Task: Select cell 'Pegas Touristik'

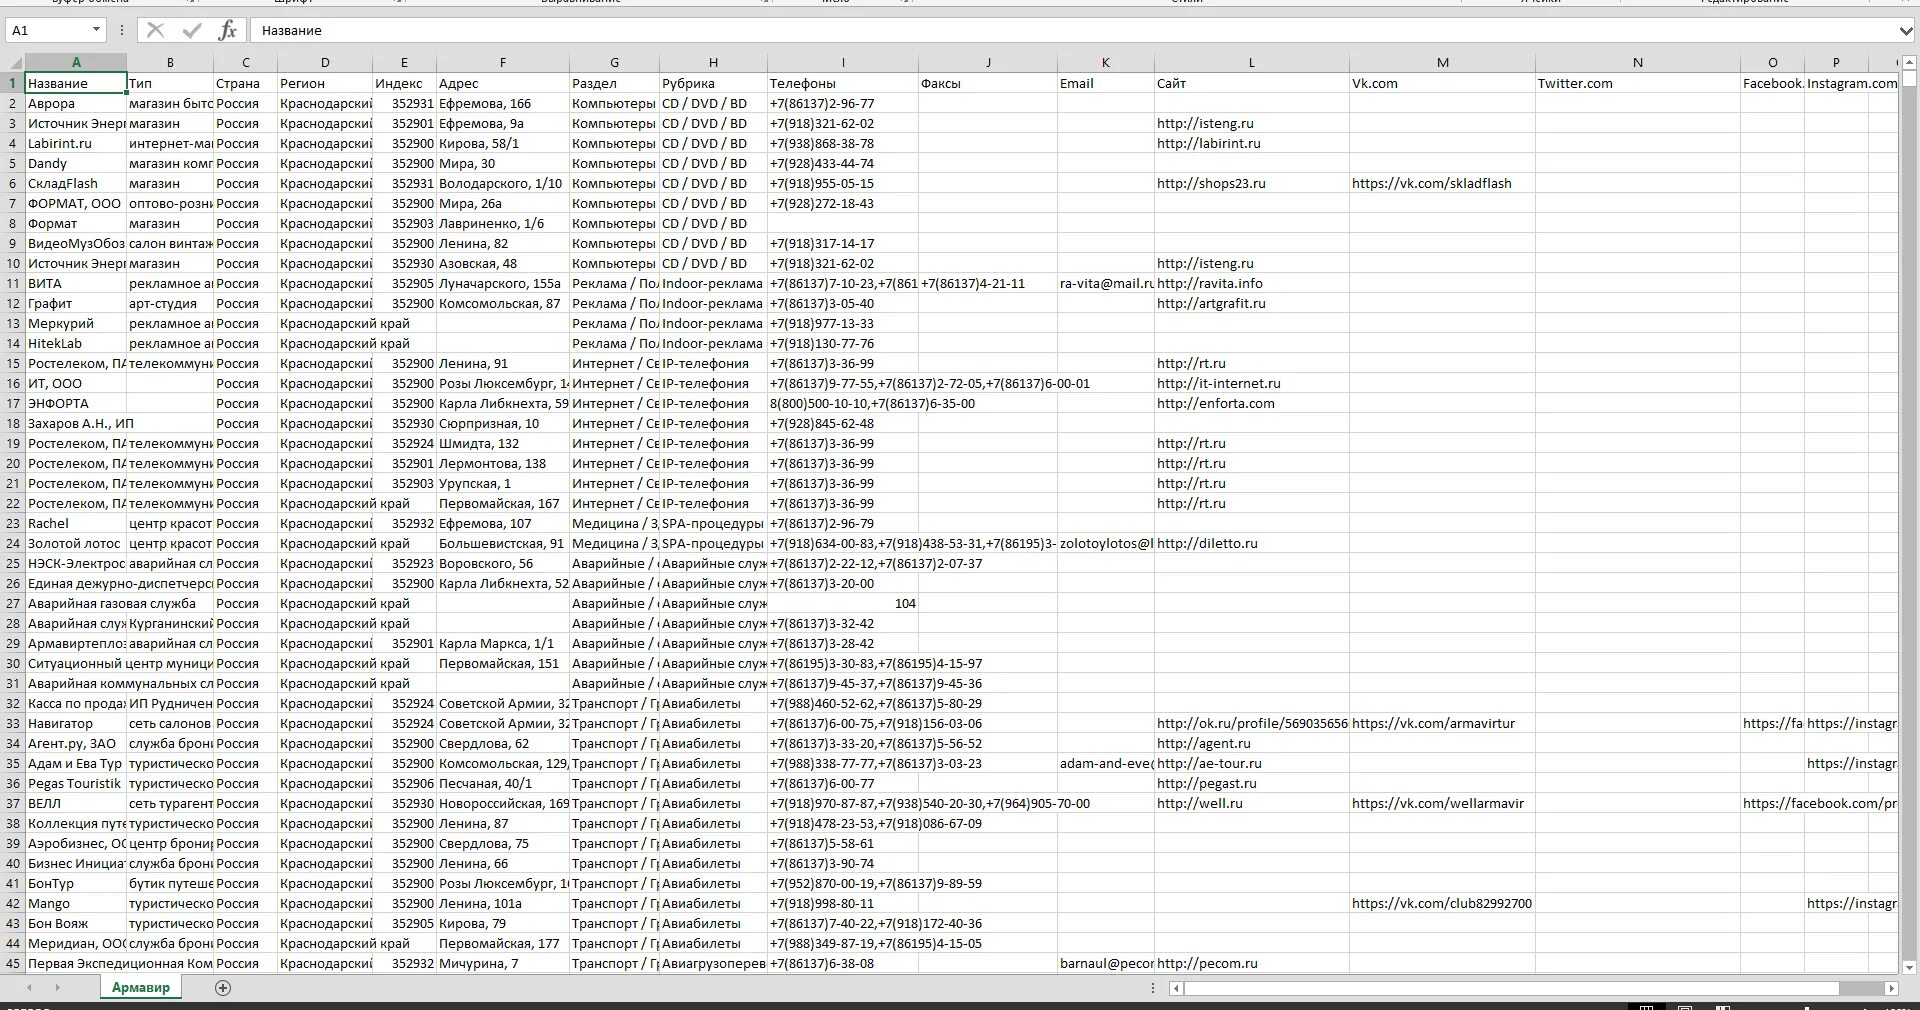Action: click(x=76, y=784)
